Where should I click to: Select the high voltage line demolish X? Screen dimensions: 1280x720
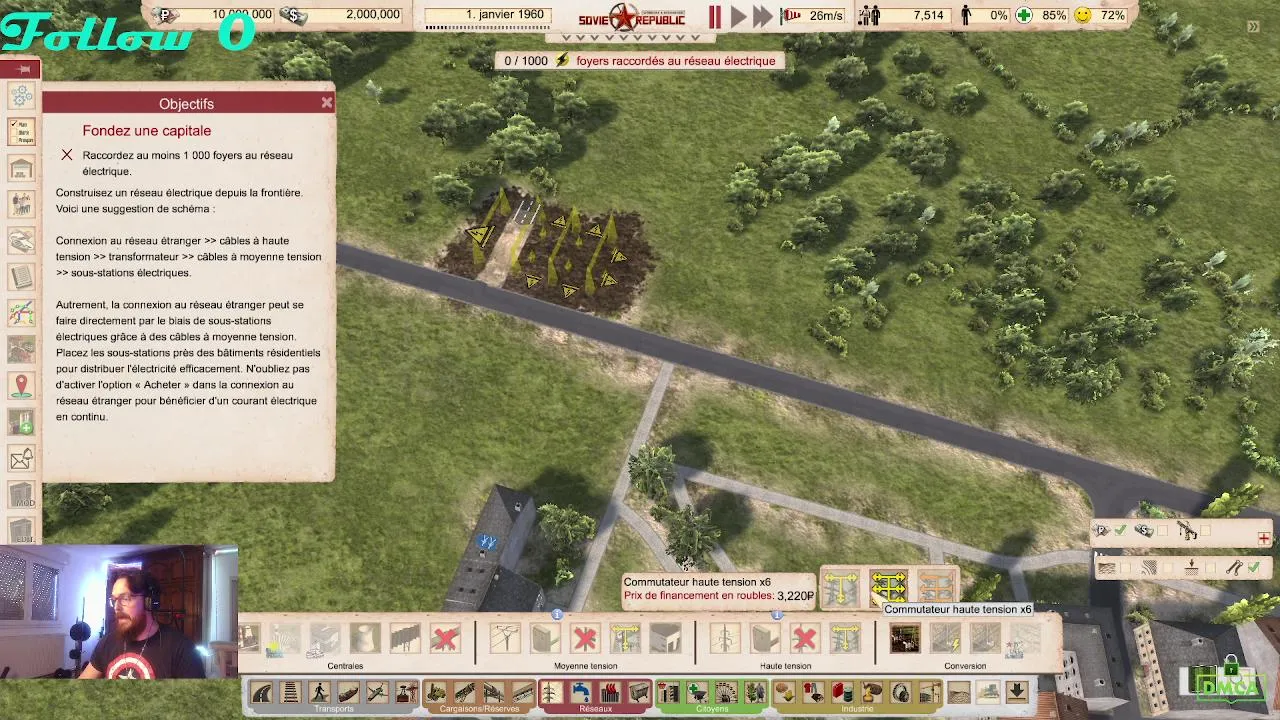pyautogui.click(x=805, y=638)
